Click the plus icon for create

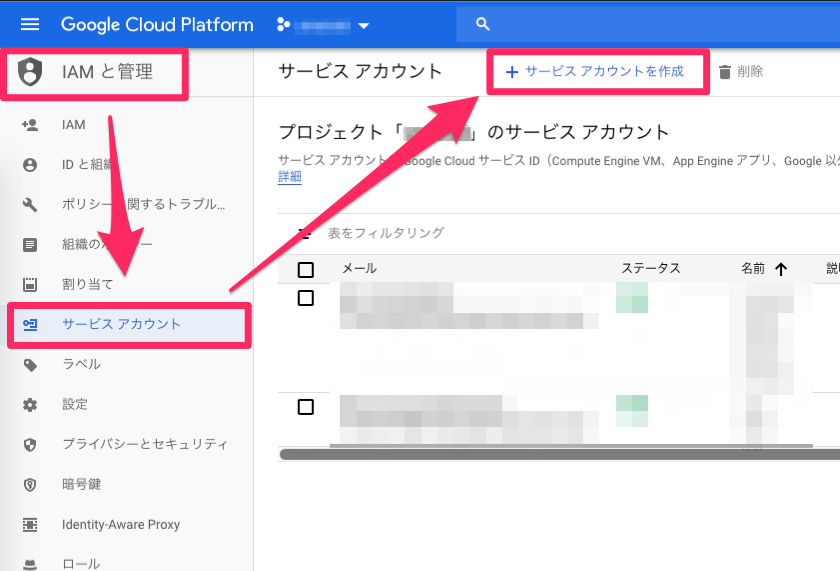pyautogui.click(x=512, y=72)
